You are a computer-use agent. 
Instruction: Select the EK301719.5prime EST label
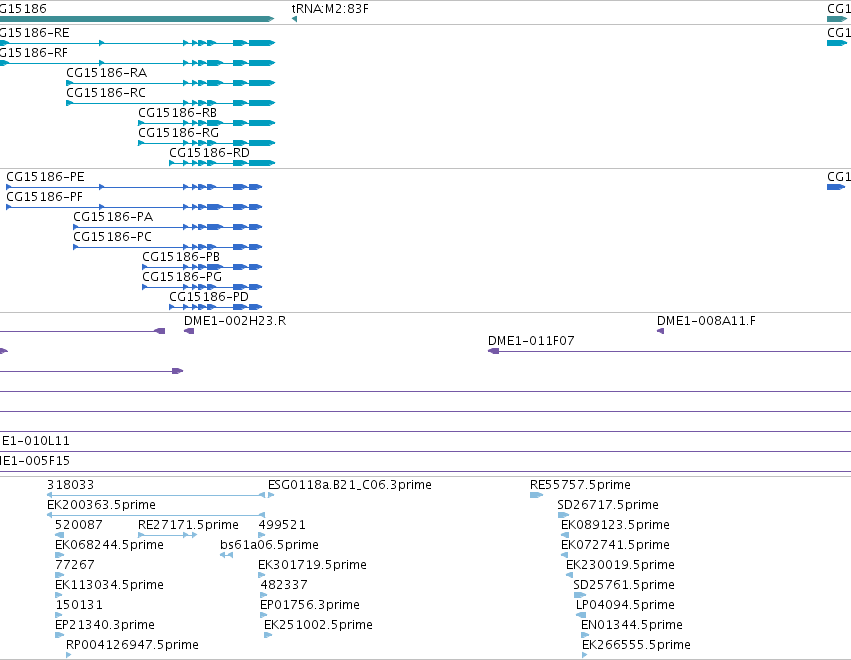pos(313,565)
